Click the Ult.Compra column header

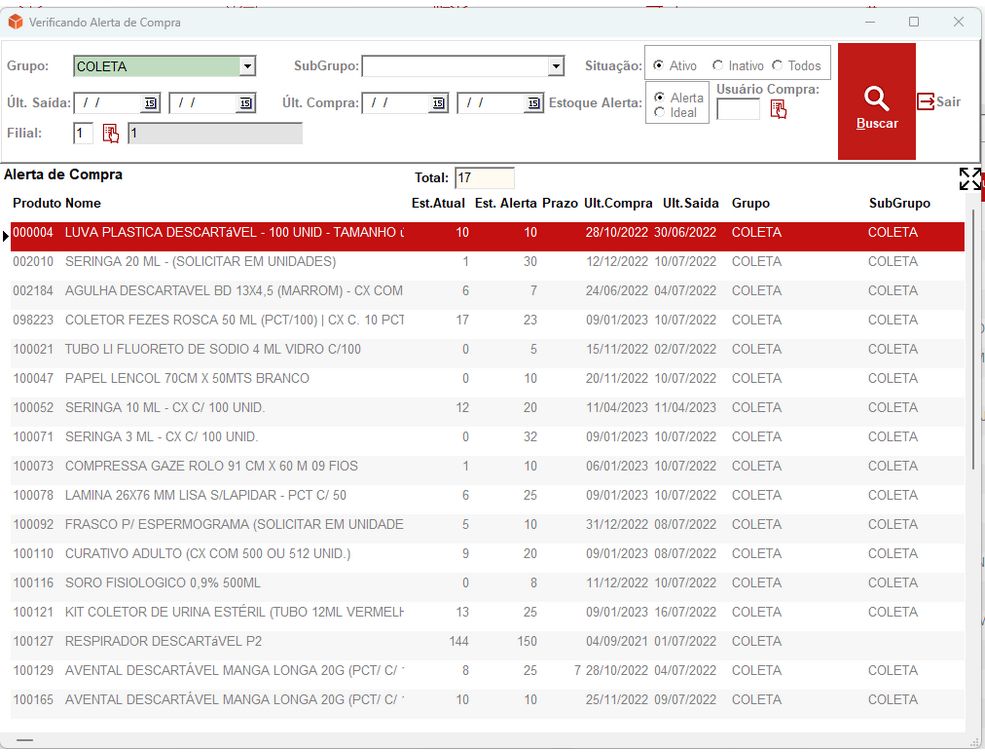click(618, 203)
